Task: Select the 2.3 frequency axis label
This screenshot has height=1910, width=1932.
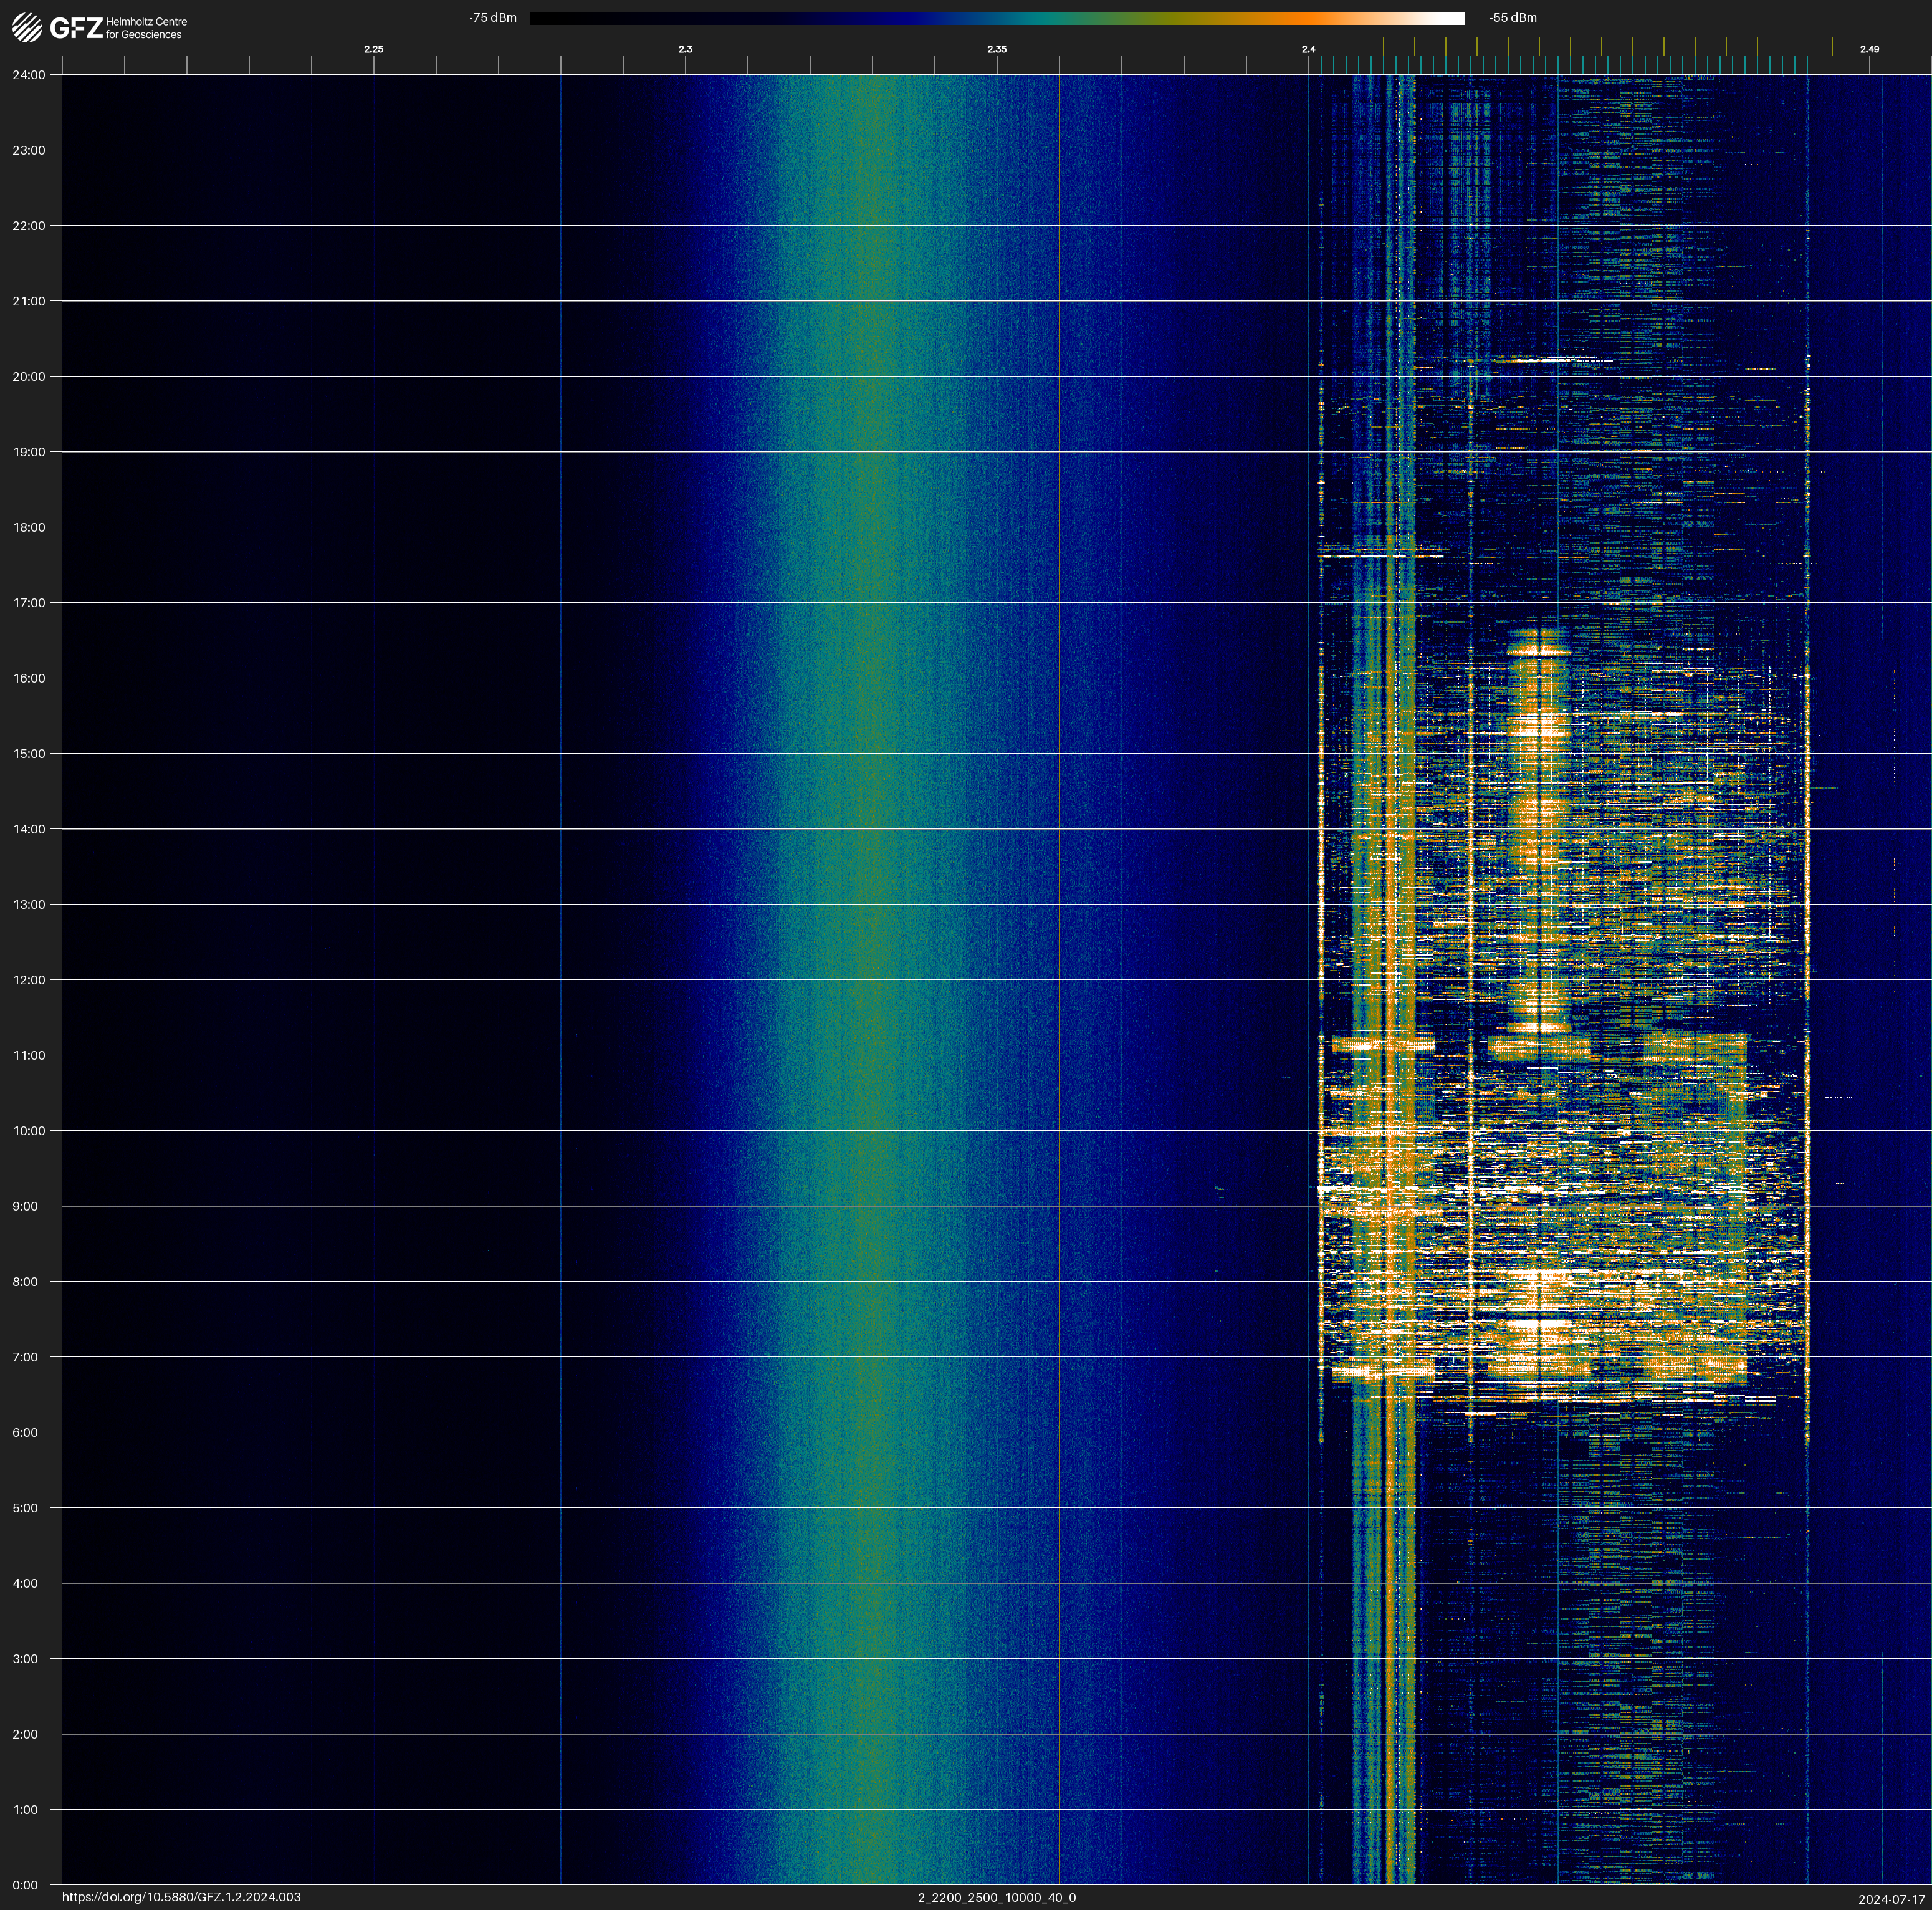Action: (685, 49)
